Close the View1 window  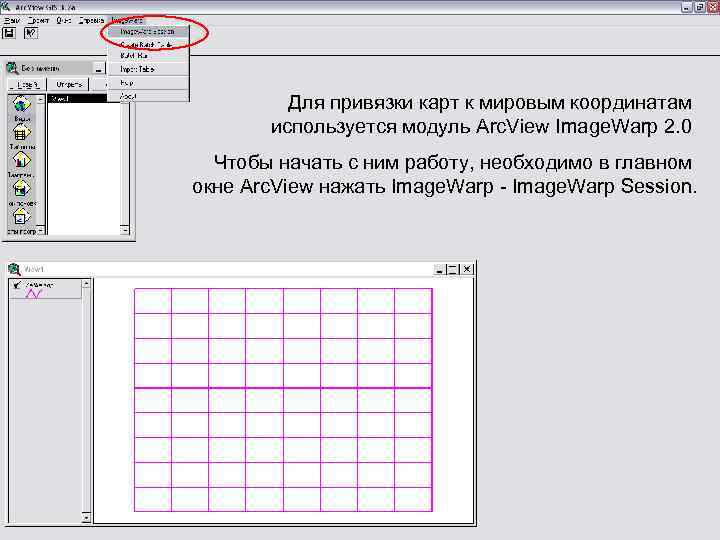467,270
